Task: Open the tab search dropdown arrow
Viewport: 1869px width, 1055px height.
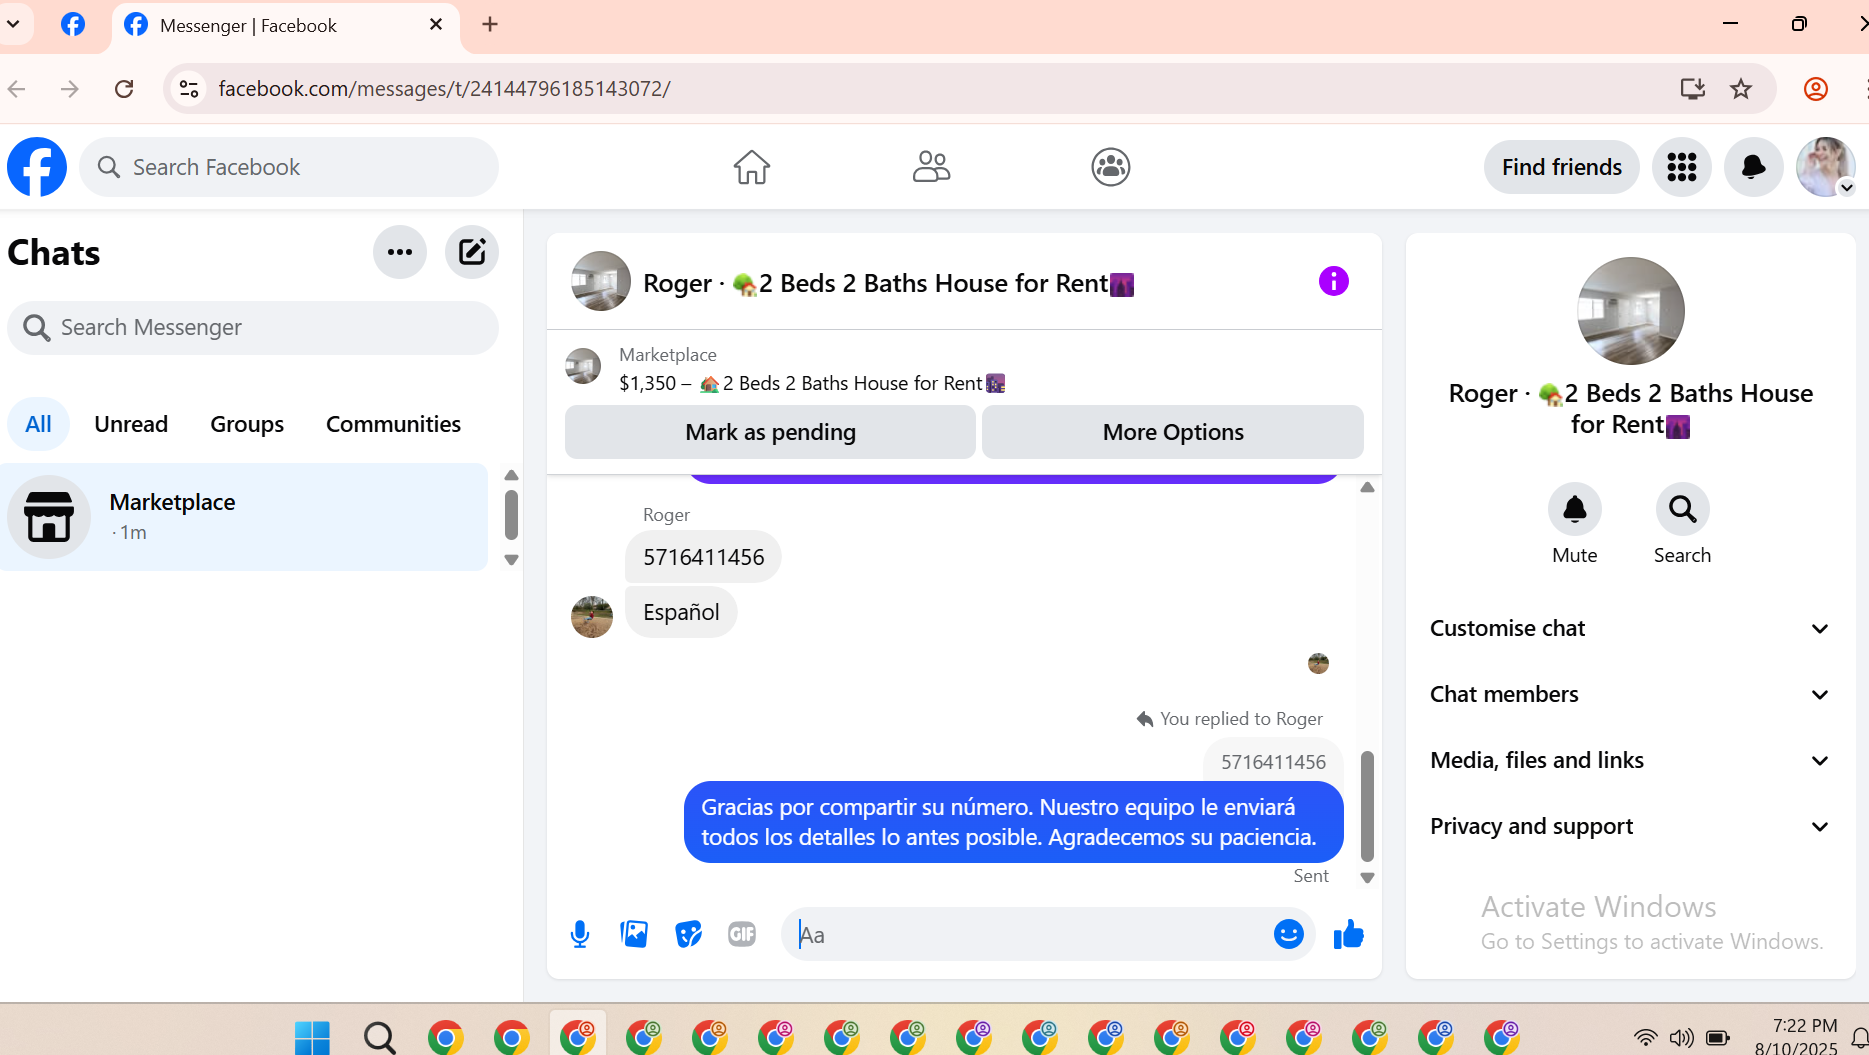Action: click(13, 25)
